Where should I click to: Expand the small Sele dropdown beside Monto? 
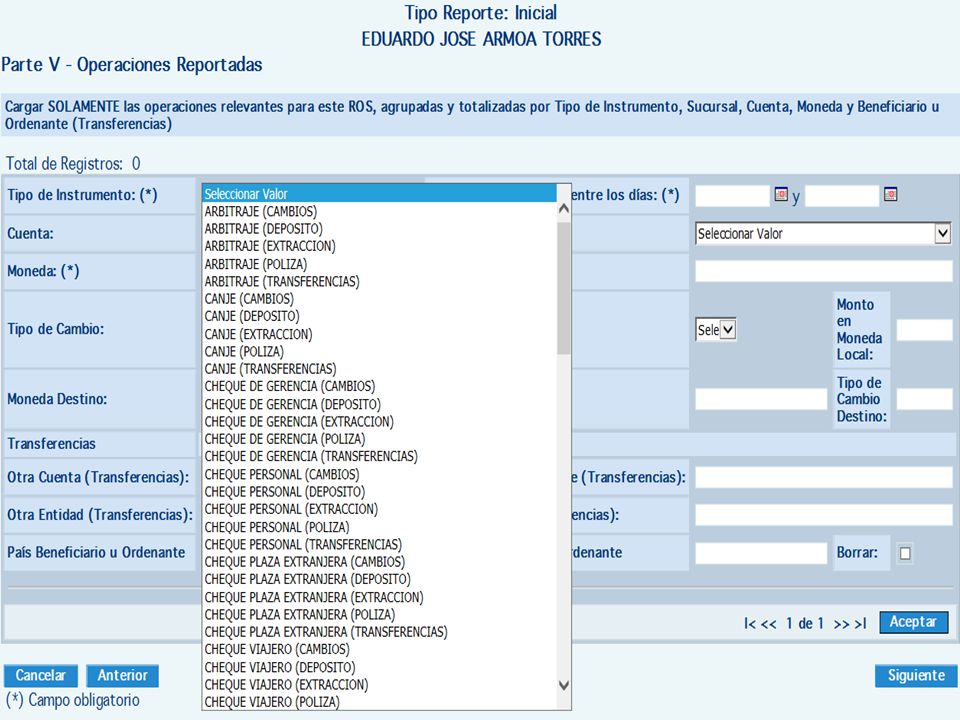[716, 330]
